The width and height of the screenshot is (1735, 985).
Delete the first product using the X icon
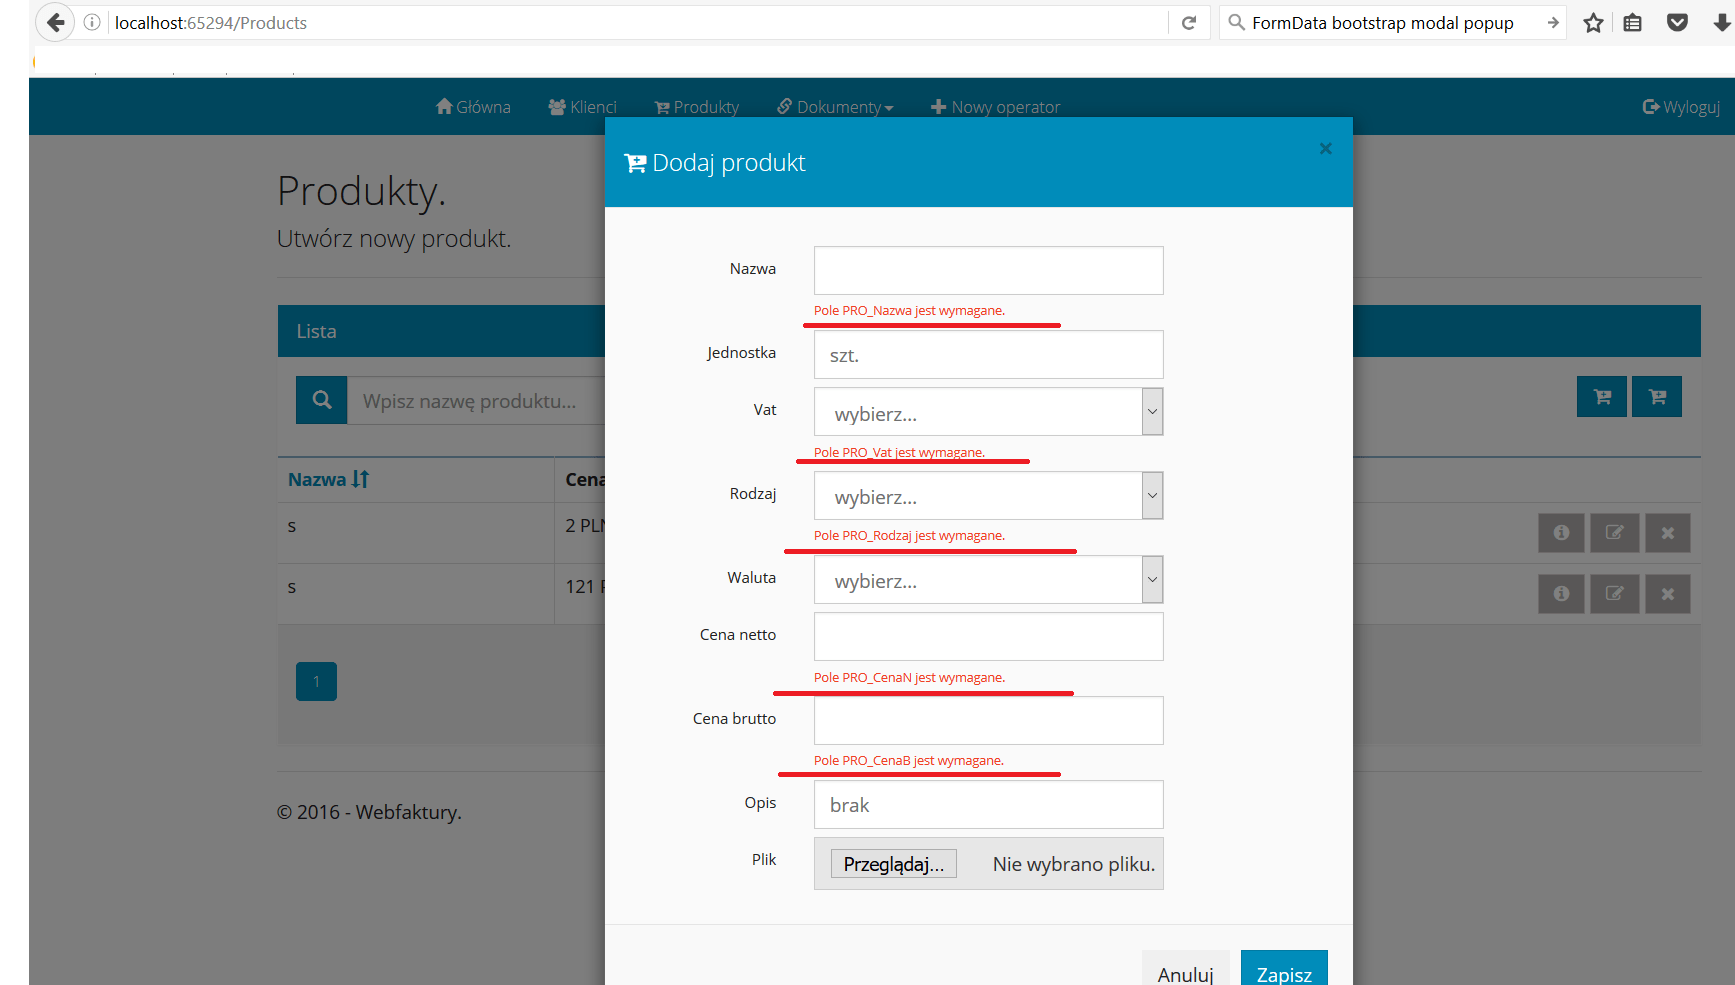(1667, 533)
